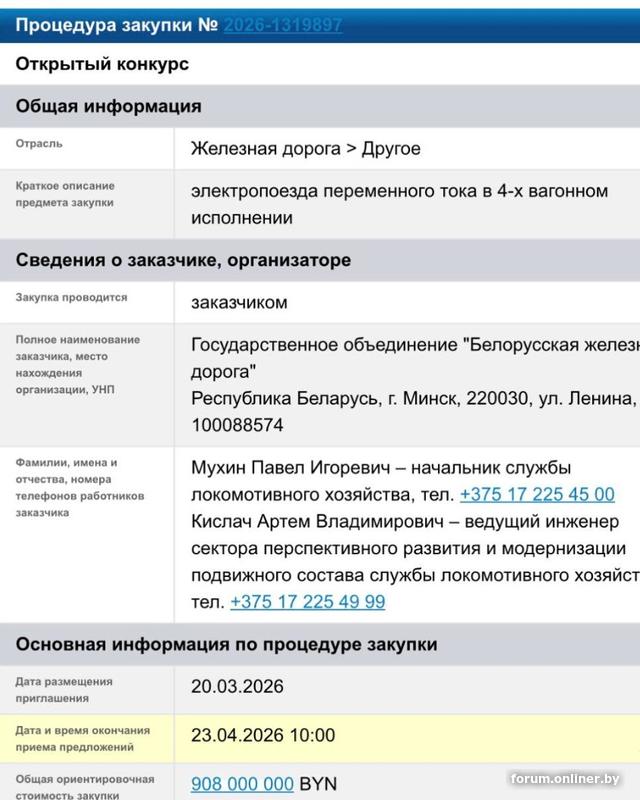This screenshot has width=640, height=800.
Task: Click the date 20.03.2026
Action: pyautogui.click(x=237, y=687)
